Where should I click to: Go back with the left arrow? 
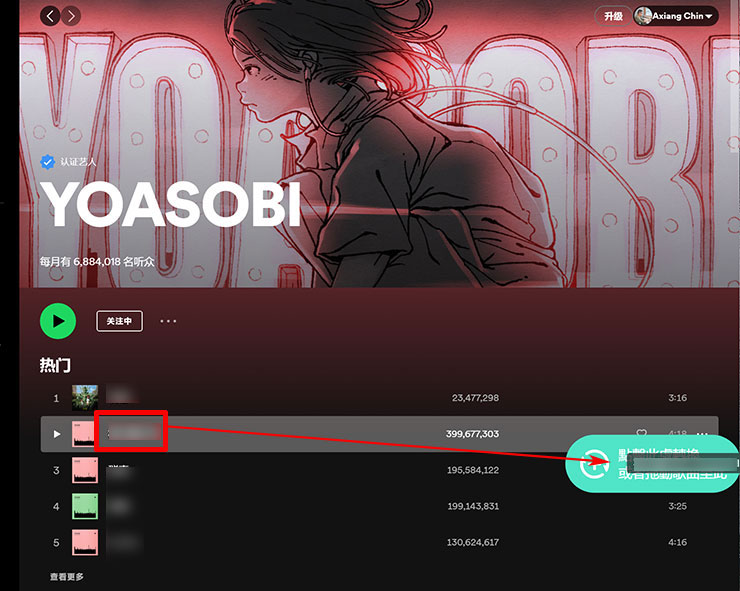tap(50, 17)
